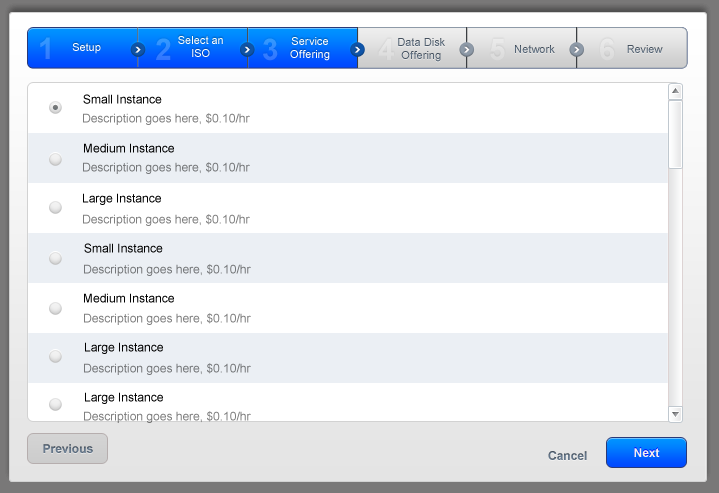Viewport: 719px width, 493px height.
Task: Click the arrow icon after Setup step
Action: pyautogui.click(x=138, y=49)
